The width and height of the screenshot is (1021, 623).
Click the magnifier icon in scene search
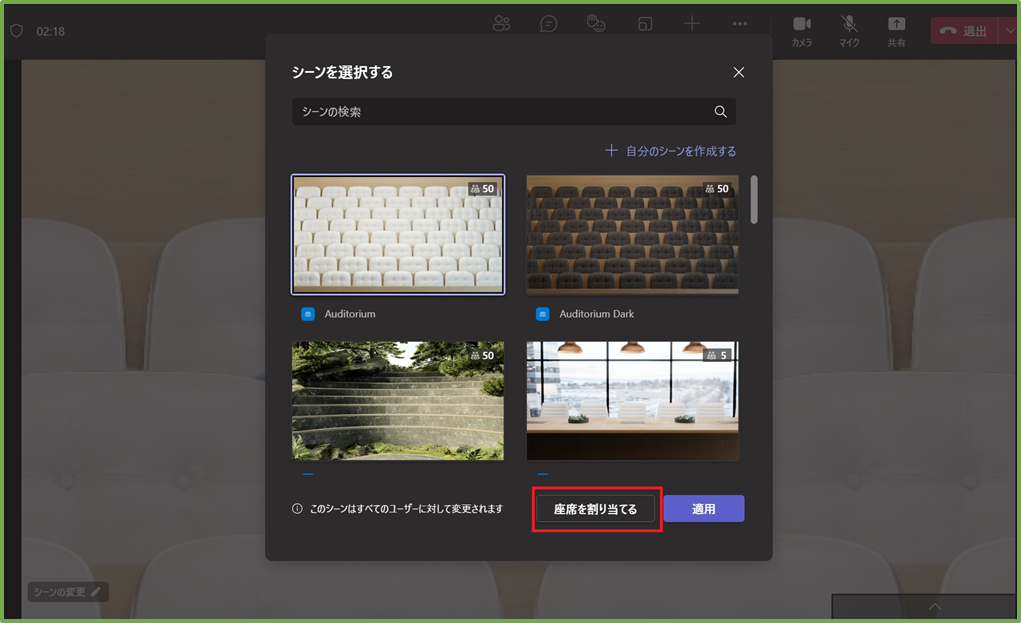pos(720,112)
